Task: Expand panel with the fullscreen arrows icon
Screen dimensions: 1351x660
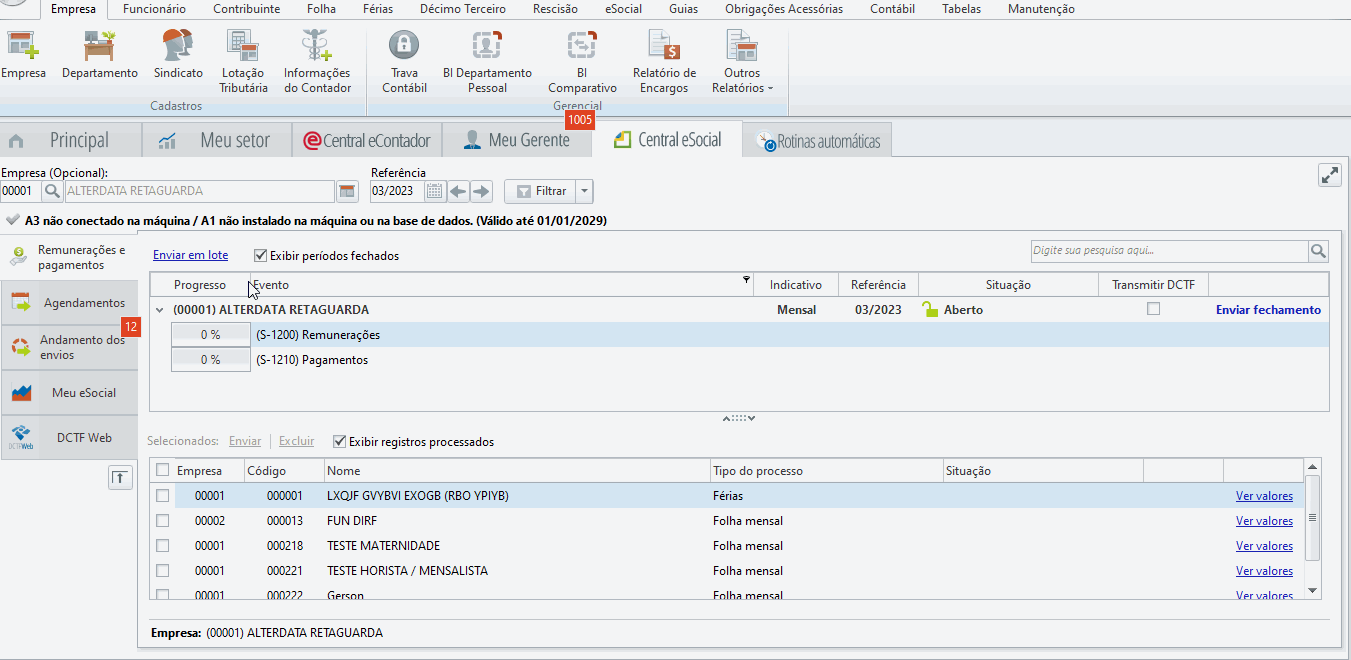Action: tap(1330, 175)
